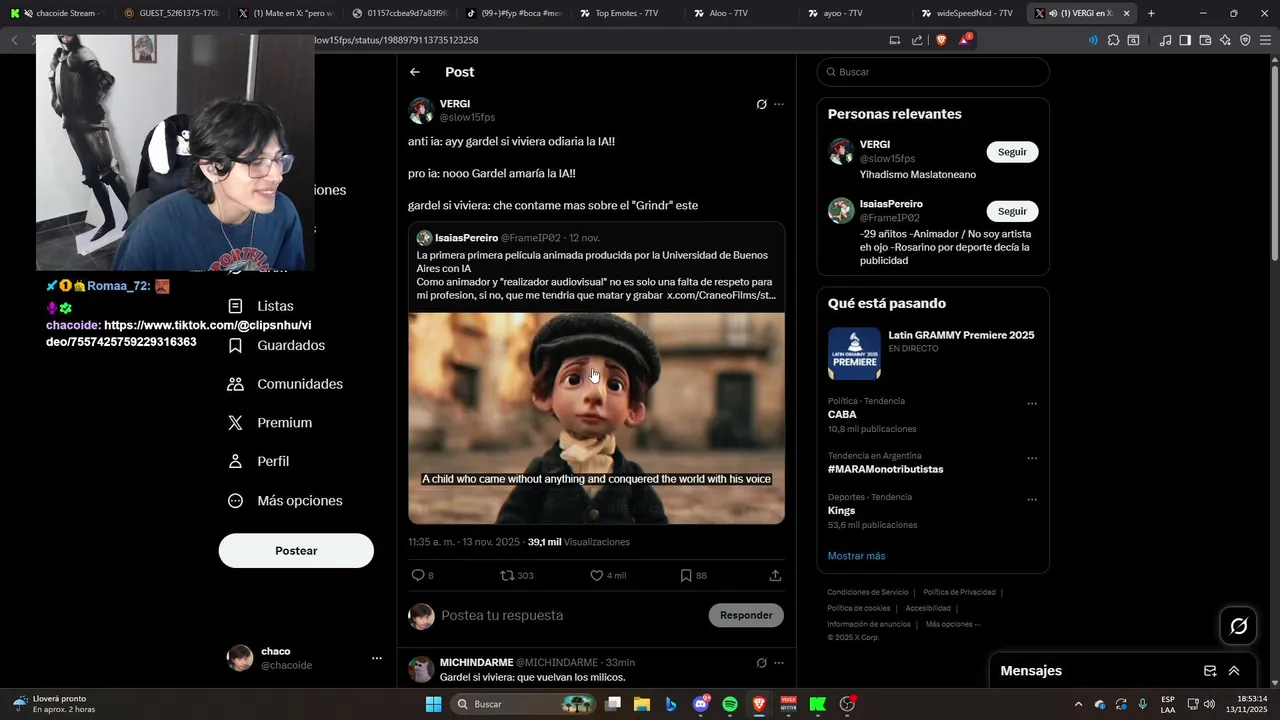Click the floating Grok button
Viewport: 1280px width, 720px height.
1238,626
